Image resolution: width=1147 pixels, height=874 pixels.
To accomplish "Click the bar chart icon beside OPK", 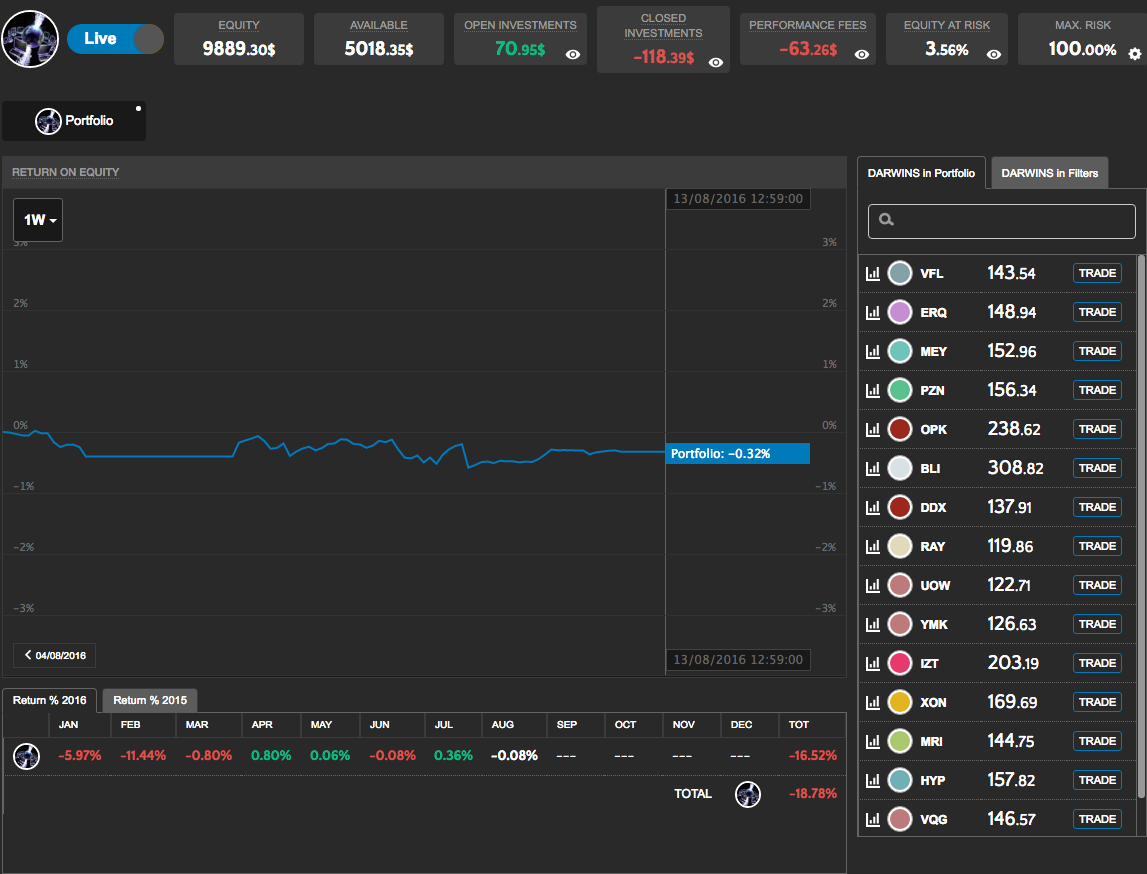I will click(872, 429).
